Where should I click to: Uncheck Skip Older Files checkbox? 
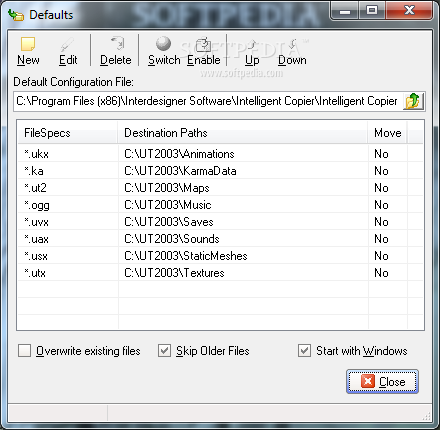(164, 351)
